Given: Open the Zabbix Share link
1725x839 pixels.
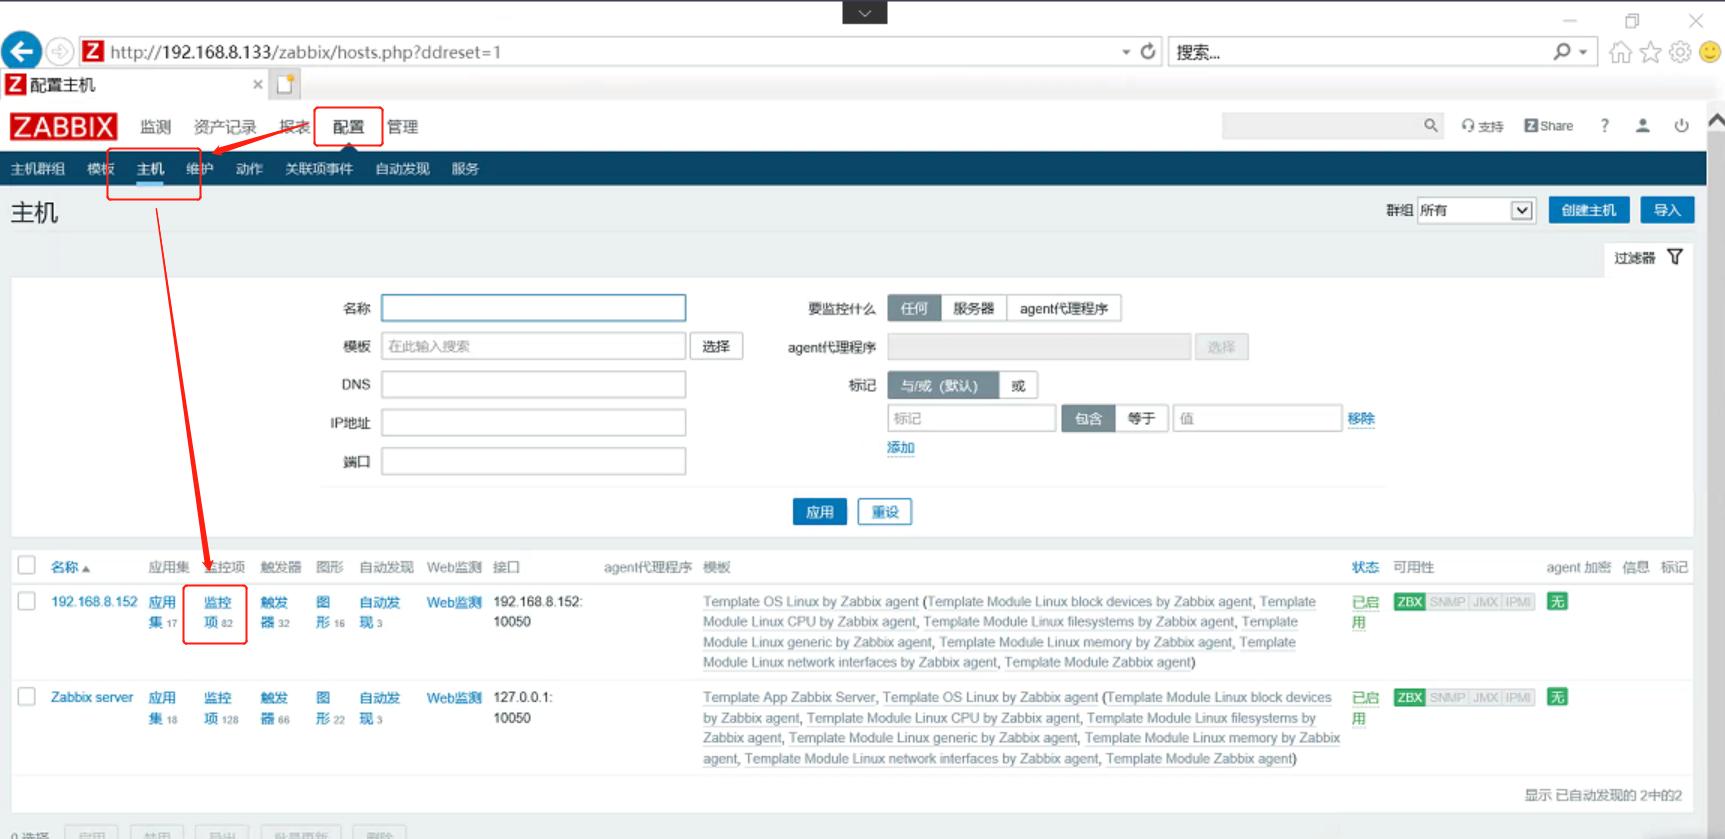Looking at the screenshot, I should tap(1548, 126).
